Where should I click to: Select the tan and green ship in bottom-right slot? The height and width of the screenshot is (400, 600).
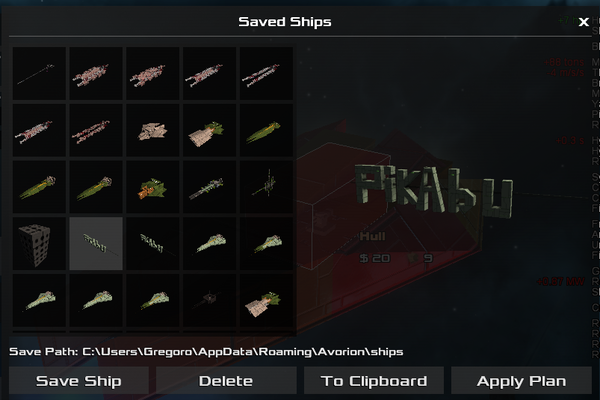pyautogui.click(x=266, y=300)
